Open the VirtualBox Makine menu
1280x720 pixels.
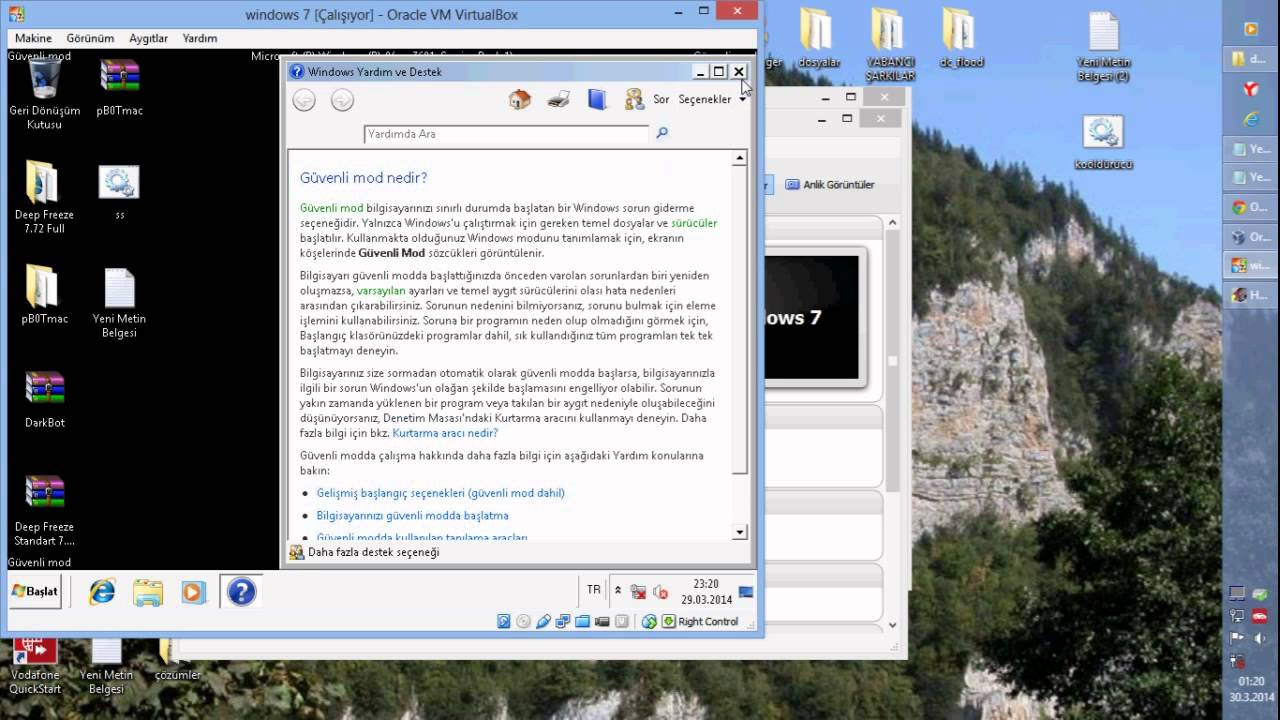(33, 38)
